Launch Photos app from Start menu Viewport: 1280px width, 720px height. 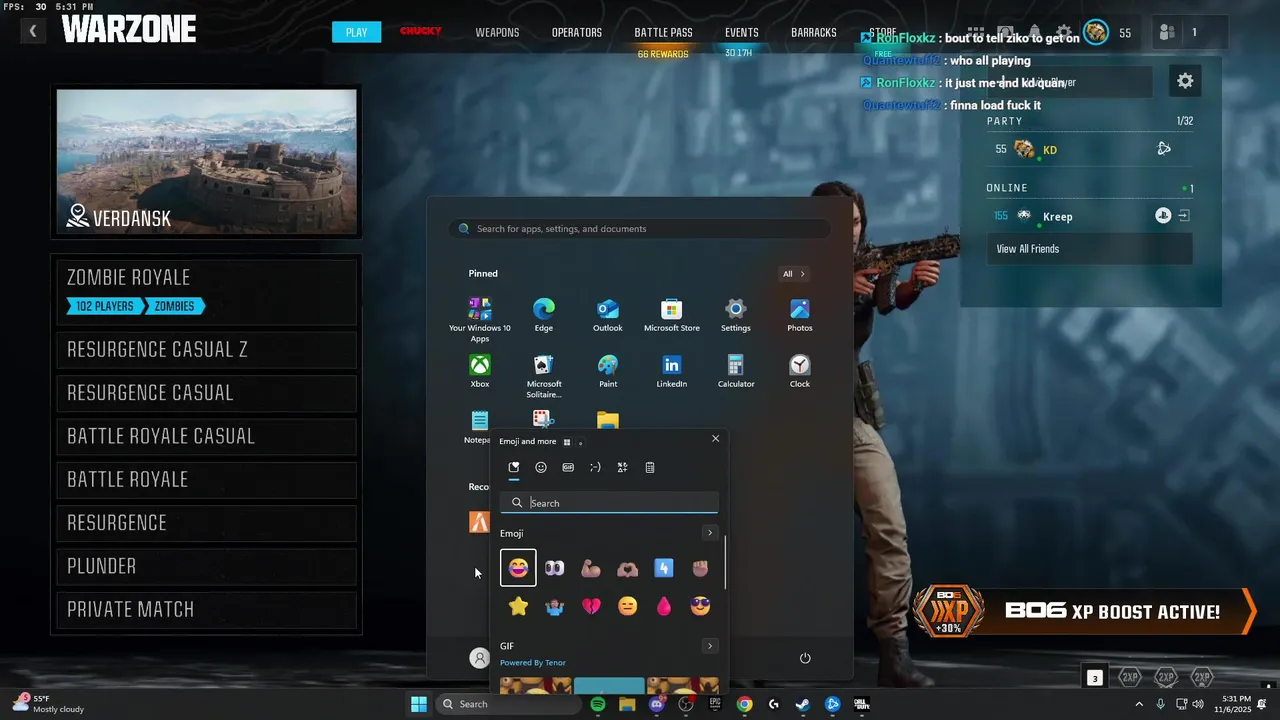click(x=800, y=315)
